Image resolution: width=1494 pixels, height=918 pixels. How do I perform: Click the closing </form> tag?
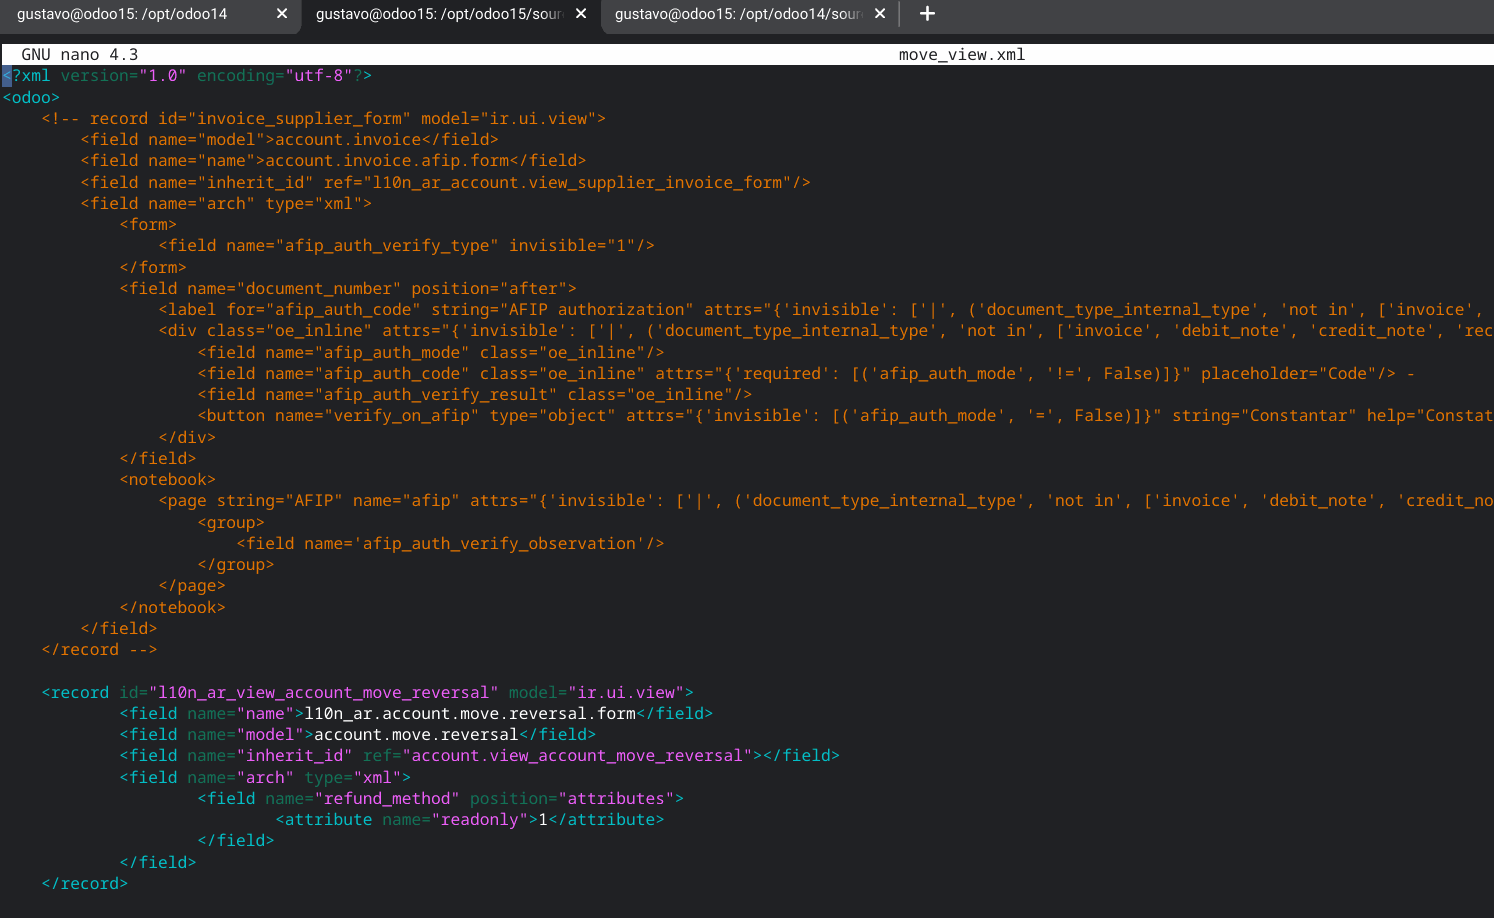153,268
